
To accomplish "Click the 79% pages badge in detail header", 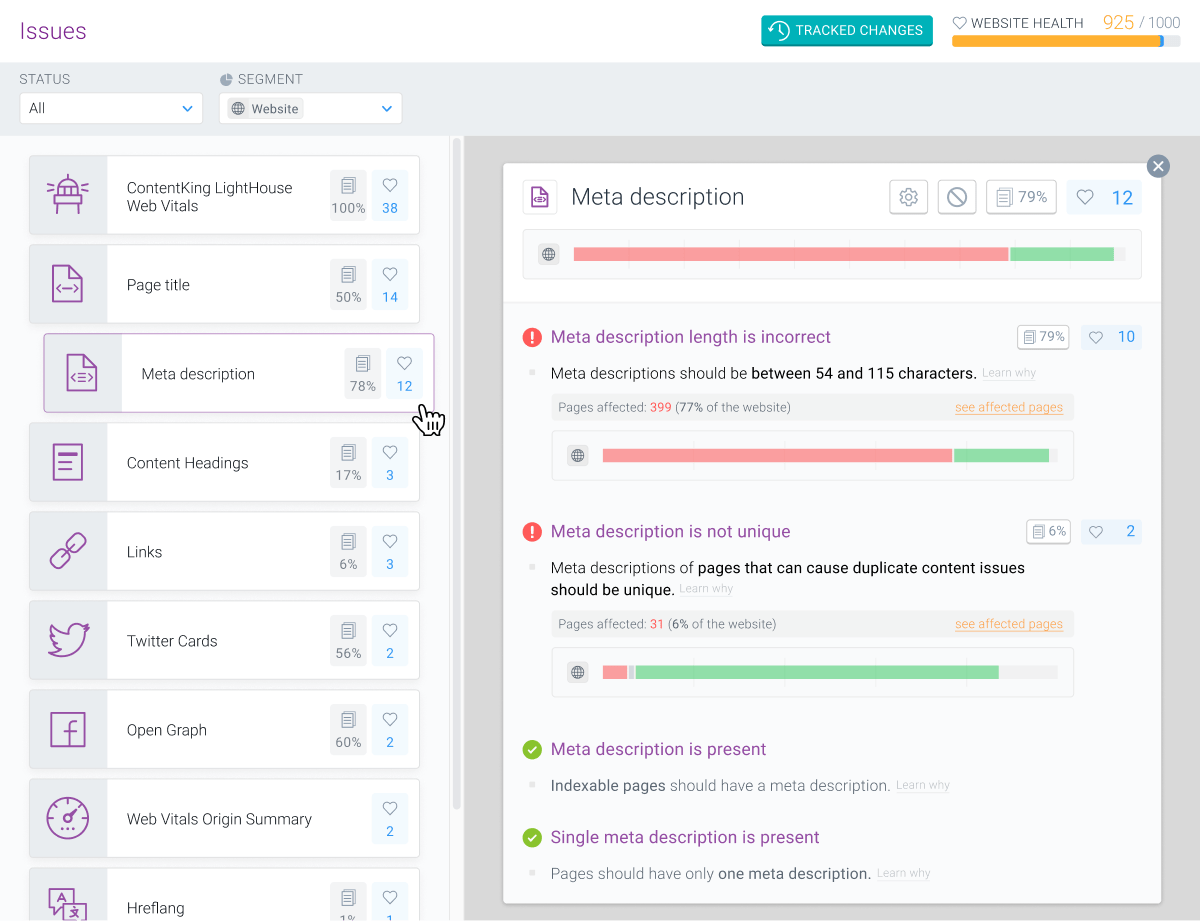I will pyautogui.click(x=1021, y=197).
